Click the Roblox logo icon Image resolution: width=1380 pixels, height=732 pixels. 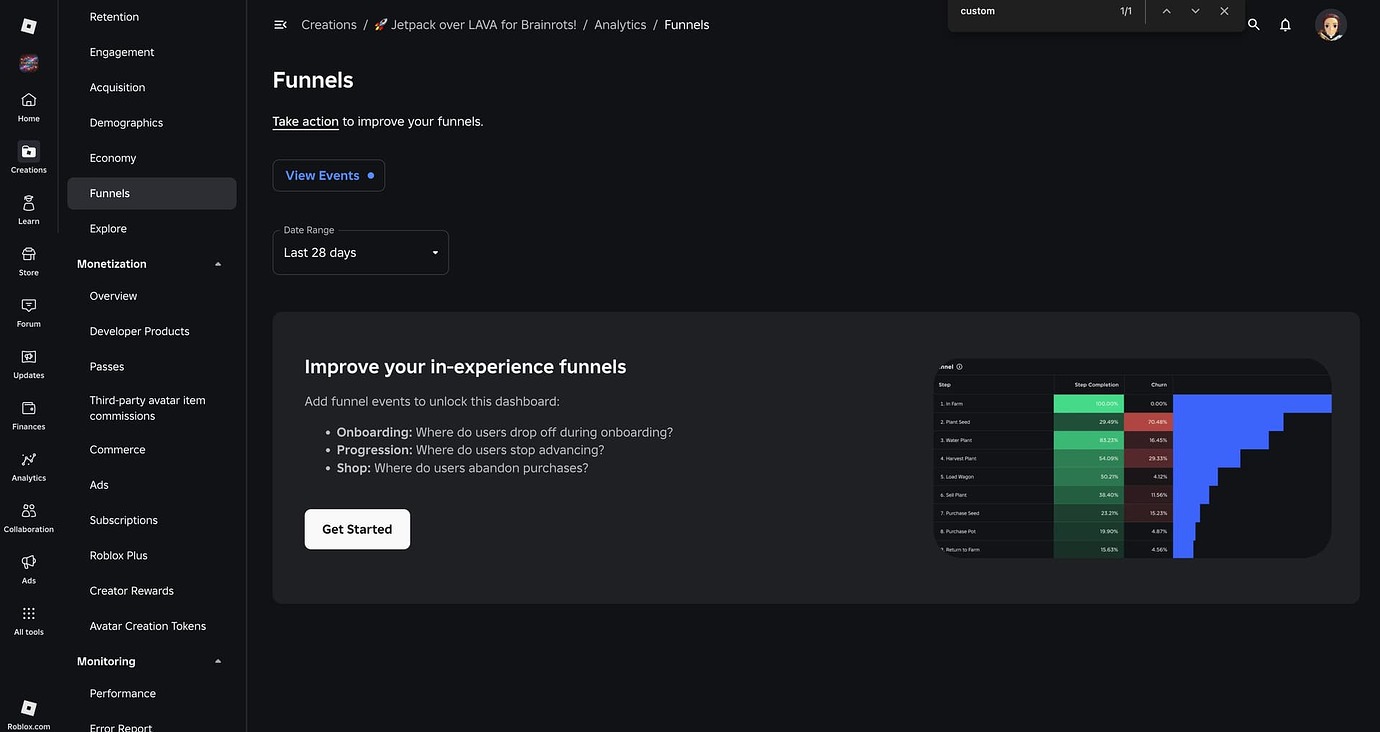point(29,26)
